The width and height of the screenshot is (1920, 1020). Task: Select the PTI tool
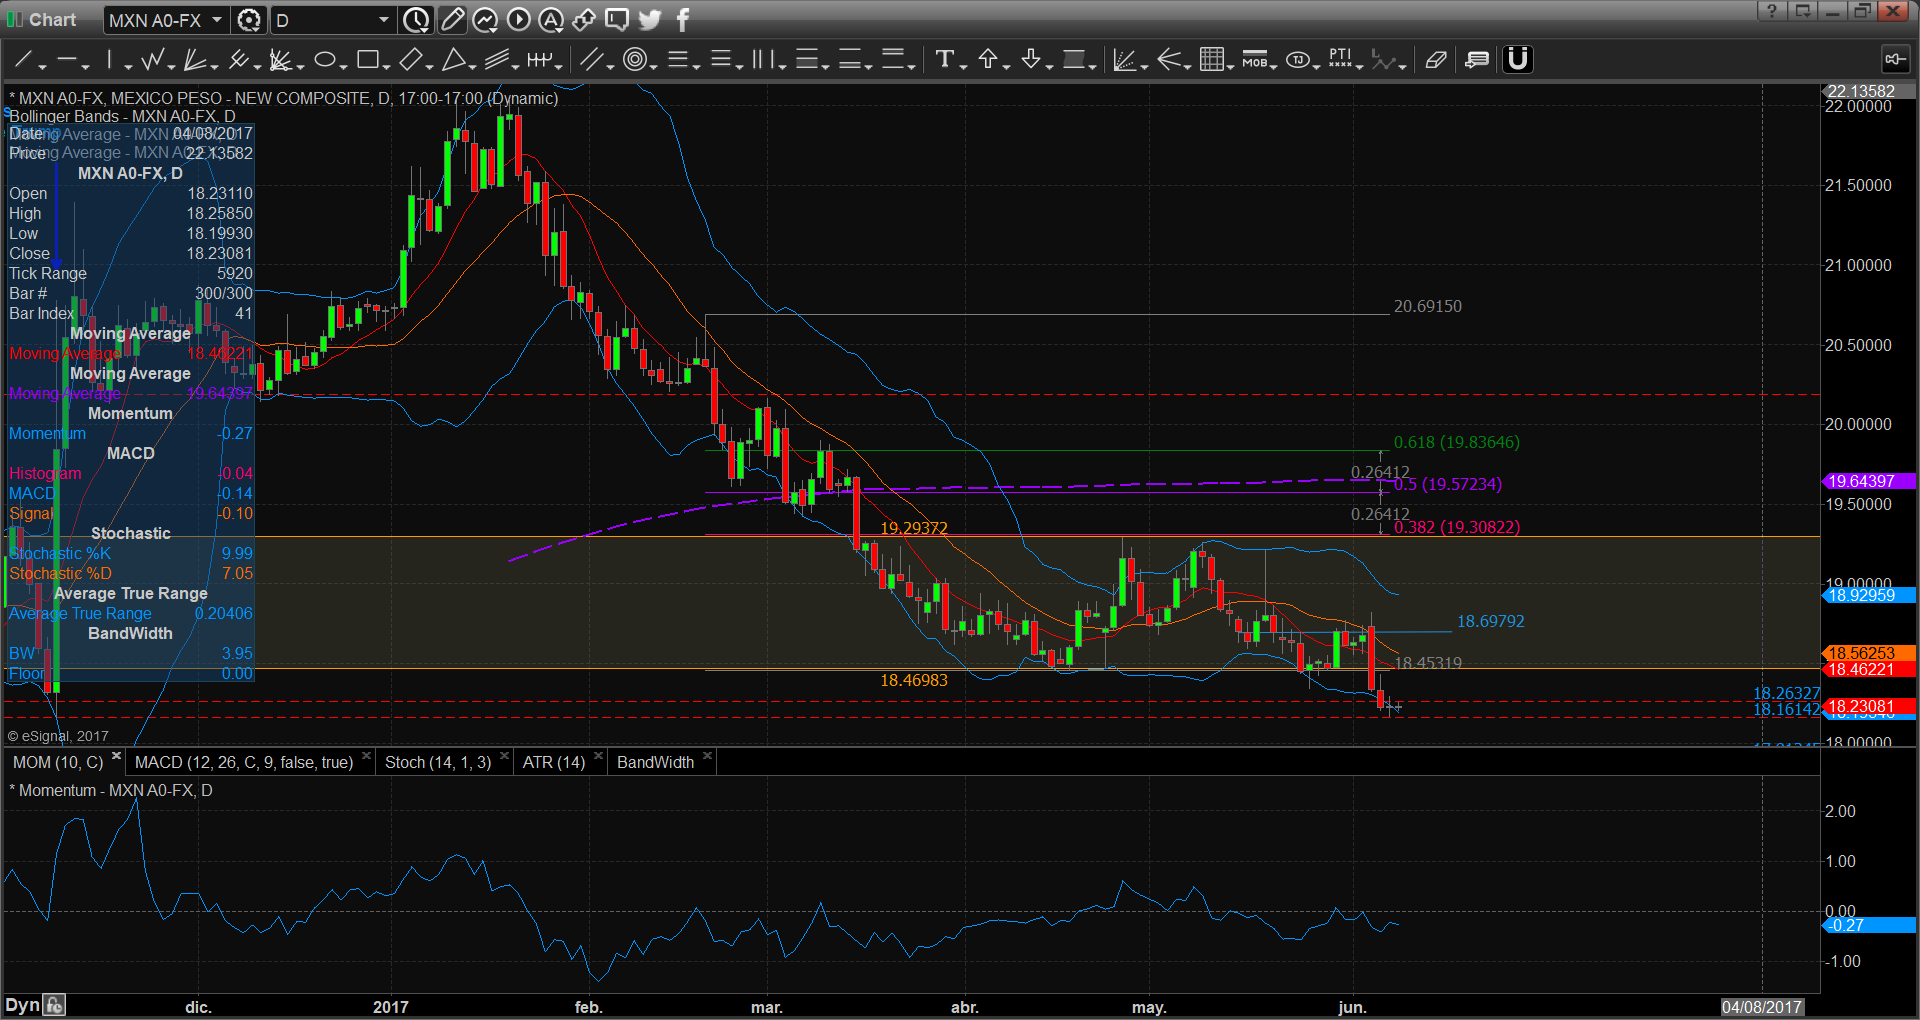(x=1340, y=60)
